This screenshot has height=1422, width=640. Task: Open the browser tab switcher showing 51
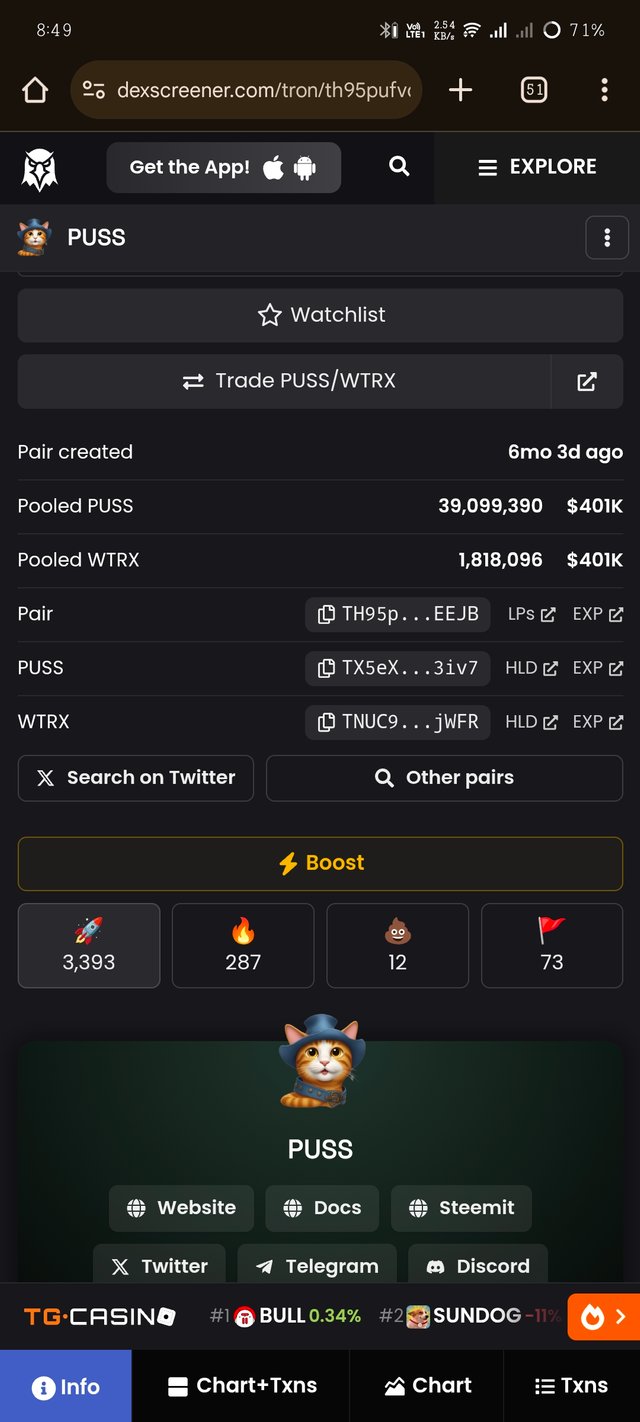click(534, 91)
